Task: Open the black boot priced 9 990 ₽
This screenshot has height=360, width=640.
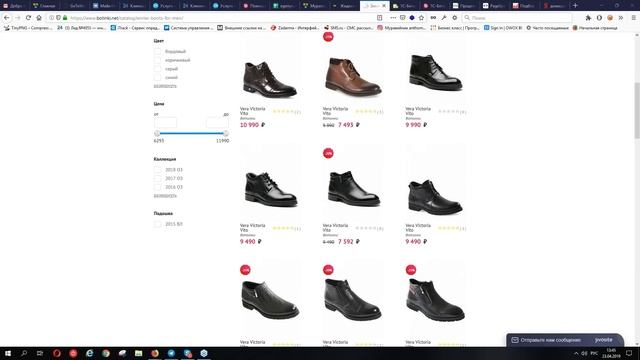Action: [x=436, y=72]
